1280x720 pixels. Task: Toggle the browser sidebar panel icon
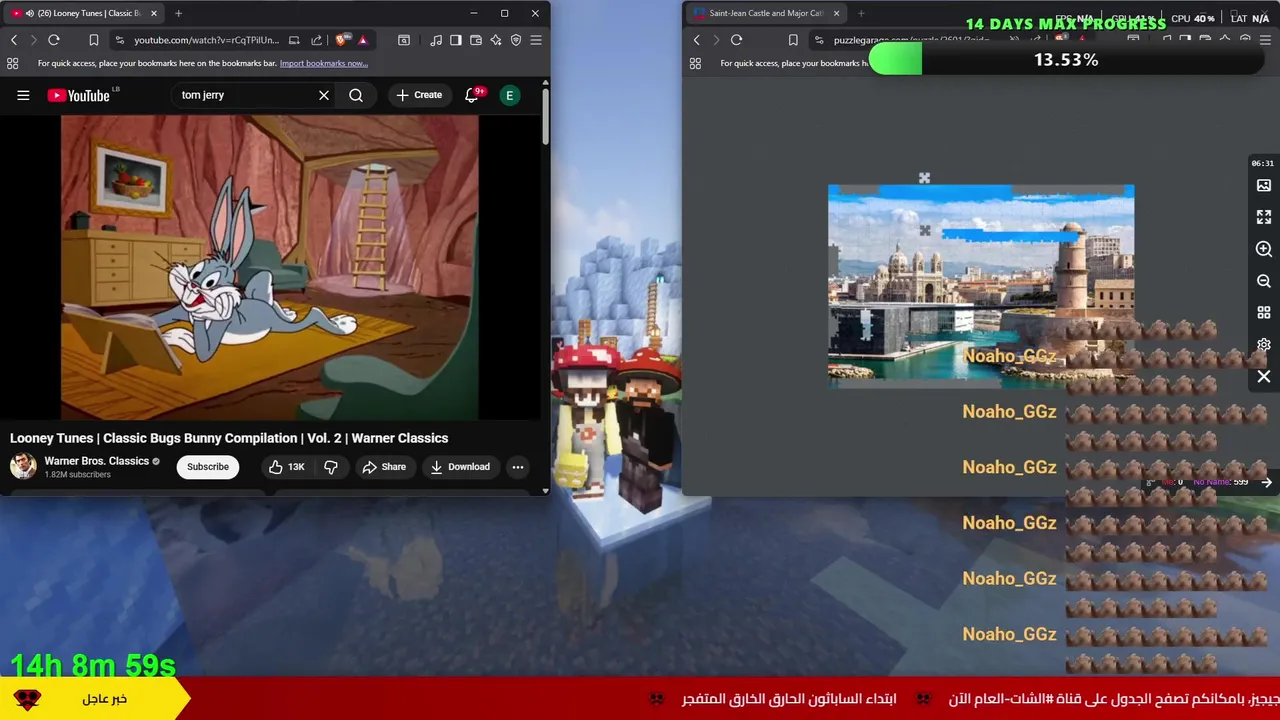456,40
